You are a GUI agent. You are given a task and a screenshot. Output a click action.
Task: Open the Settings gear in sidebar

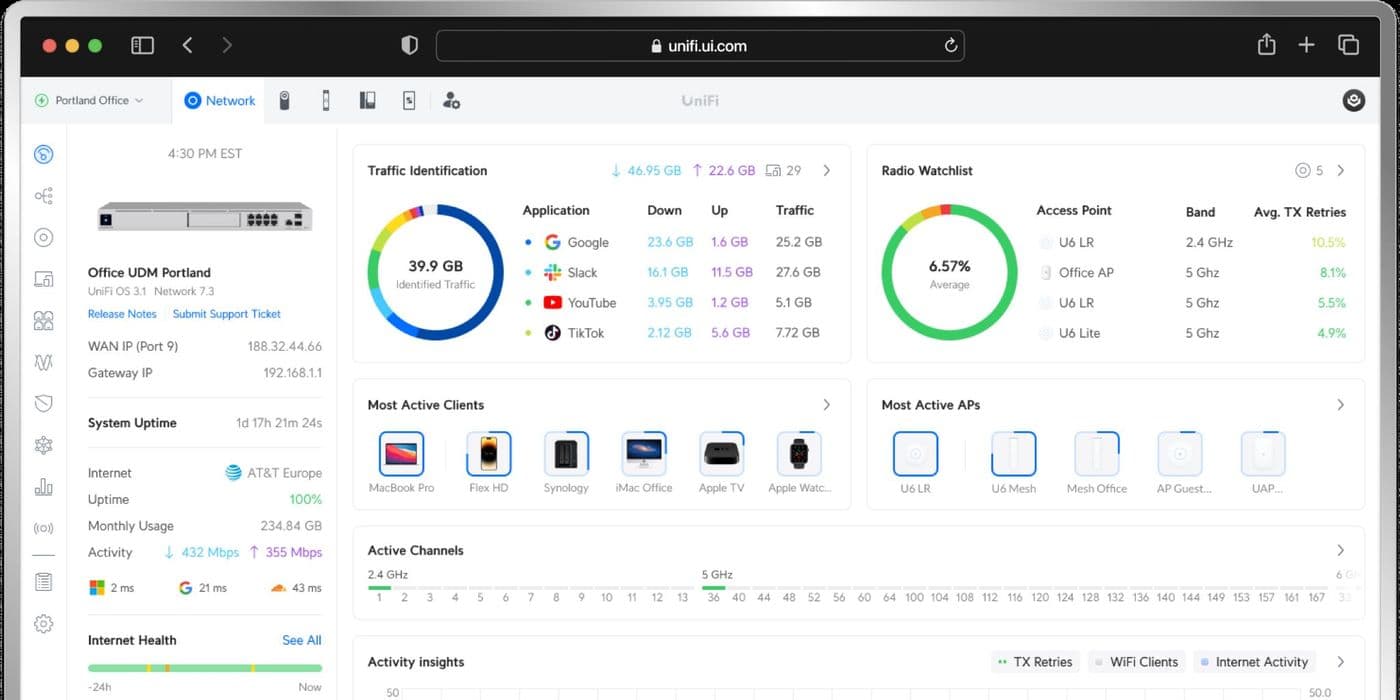coord(43,624)
